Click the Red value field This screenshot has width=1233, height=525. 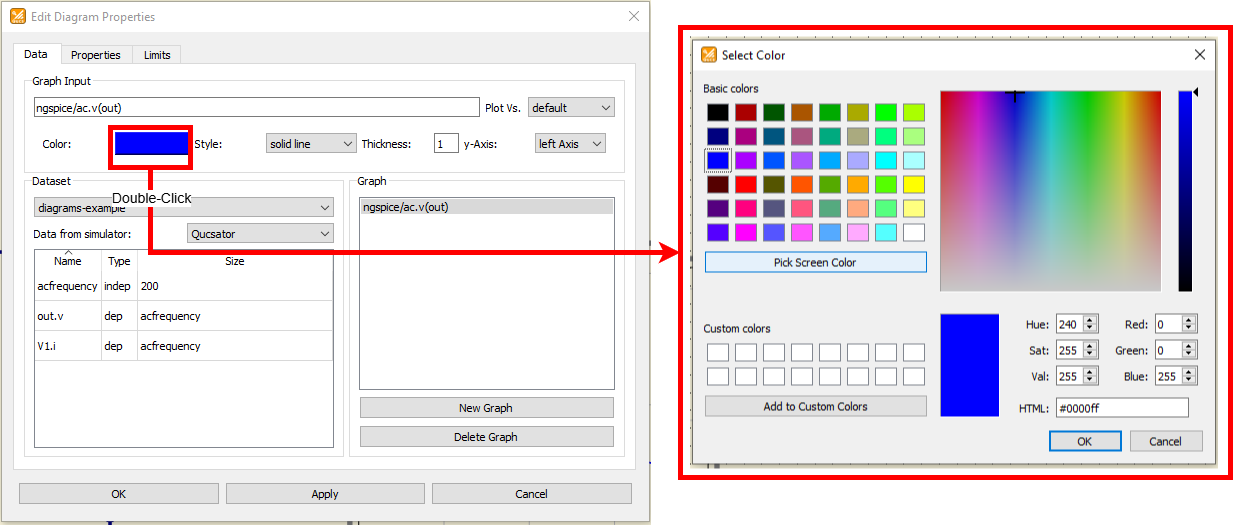[1167, 324]
